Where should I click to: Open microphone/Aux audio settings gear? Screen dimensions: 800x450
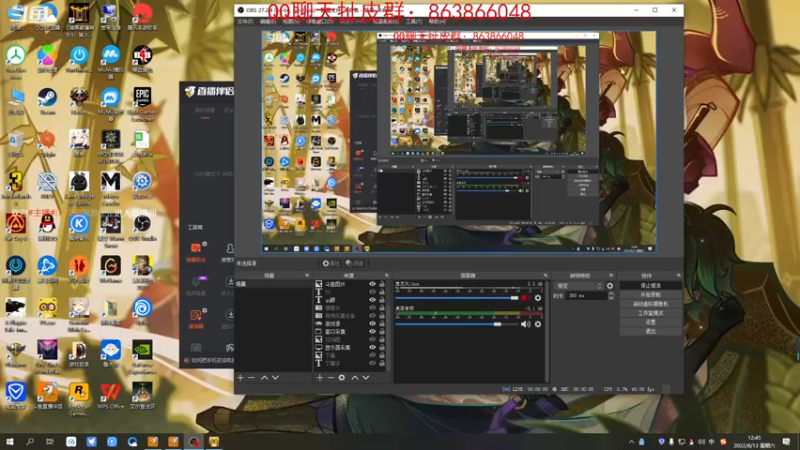[x=538, y=298]
